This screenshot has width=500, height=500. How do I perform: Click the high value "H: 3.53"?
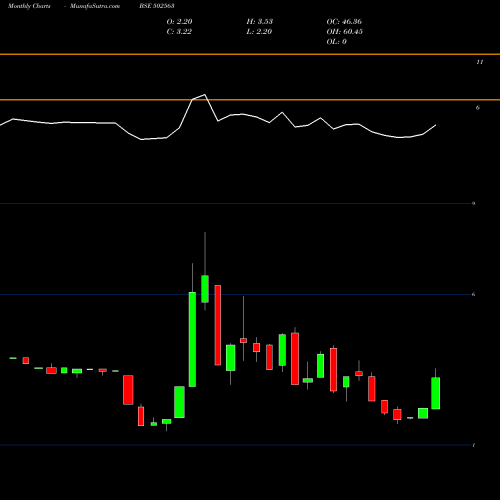pyautogui.click(x=260, y=21)
